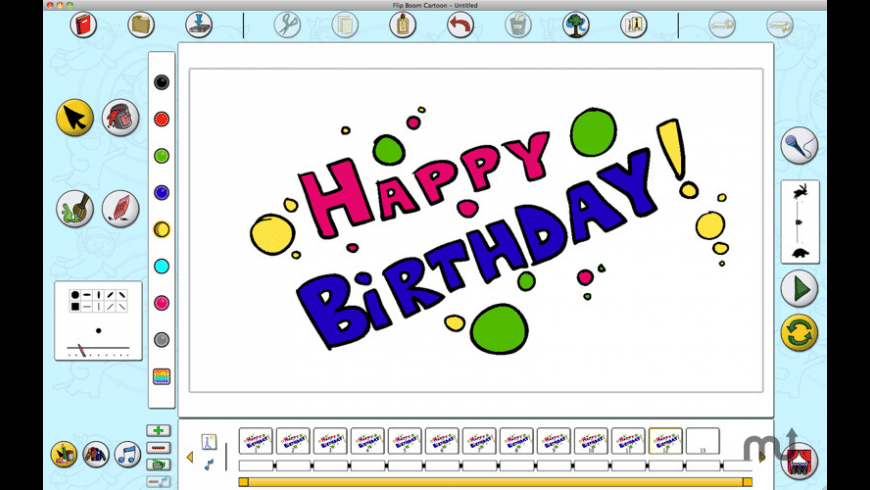Screen dimensions: 870x490
Task: Pick the green color swatch
Action: 161,156
